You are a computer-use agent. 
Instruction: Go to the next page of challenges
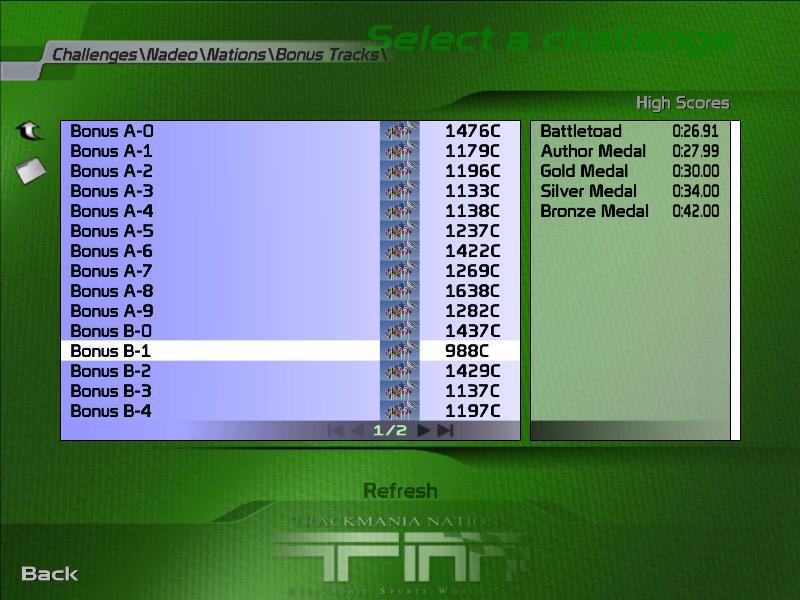click(x=424, y=430)
